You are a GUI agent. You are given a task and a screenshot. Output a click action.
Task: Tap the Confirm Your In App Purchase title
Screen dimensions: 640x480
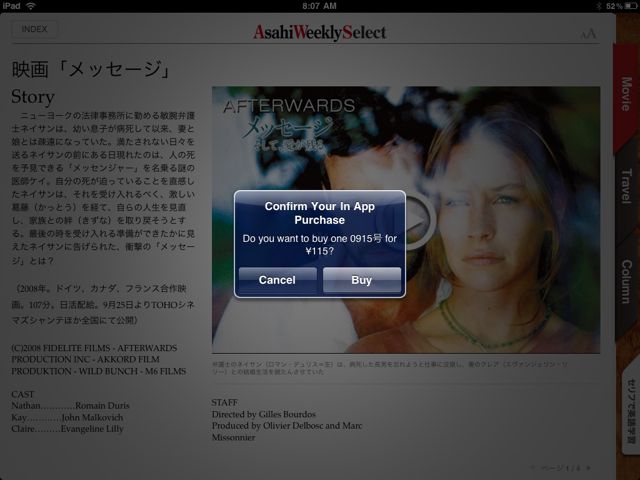[x=320, y=213]
